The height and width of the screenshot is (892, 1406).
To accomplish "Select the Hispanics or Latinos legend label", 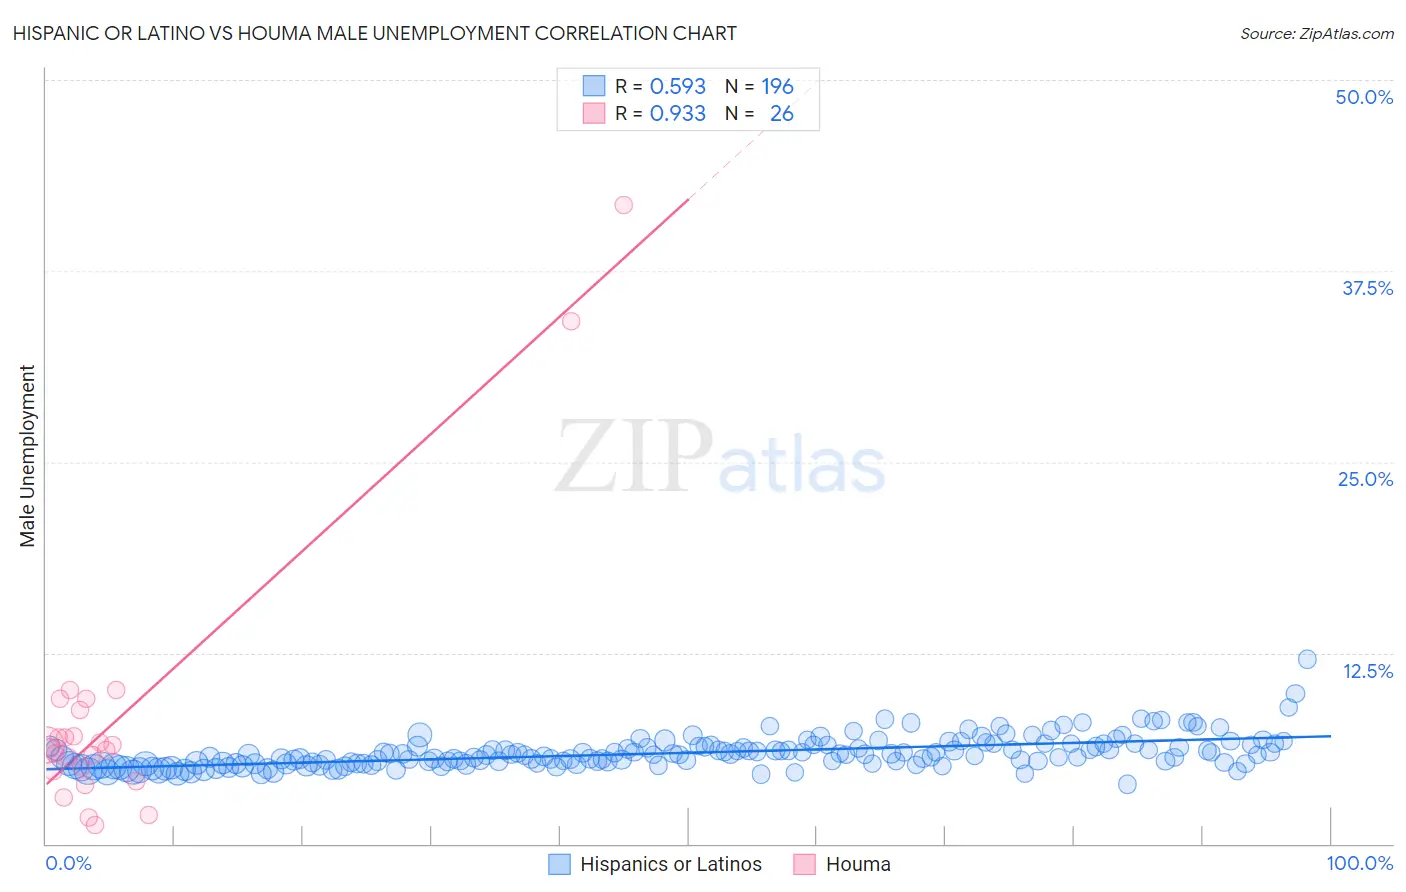I will 671,864.
